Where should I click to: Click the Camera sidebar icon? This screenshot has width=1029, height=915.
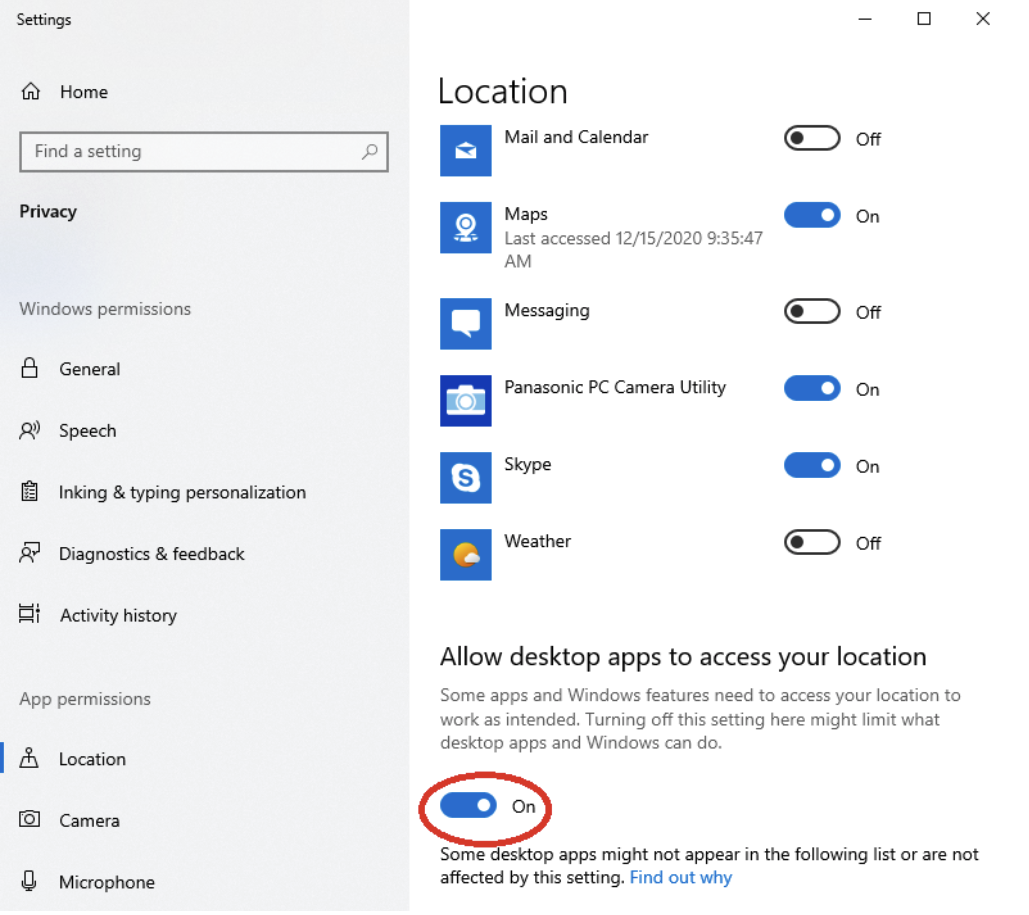(31, 820)
